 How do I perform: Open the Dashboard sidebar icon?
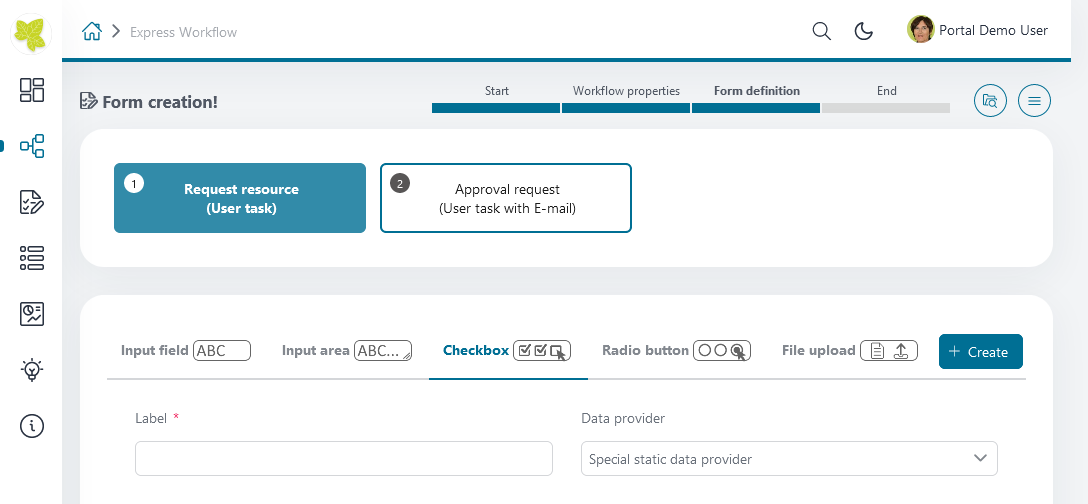coord(32,90)
